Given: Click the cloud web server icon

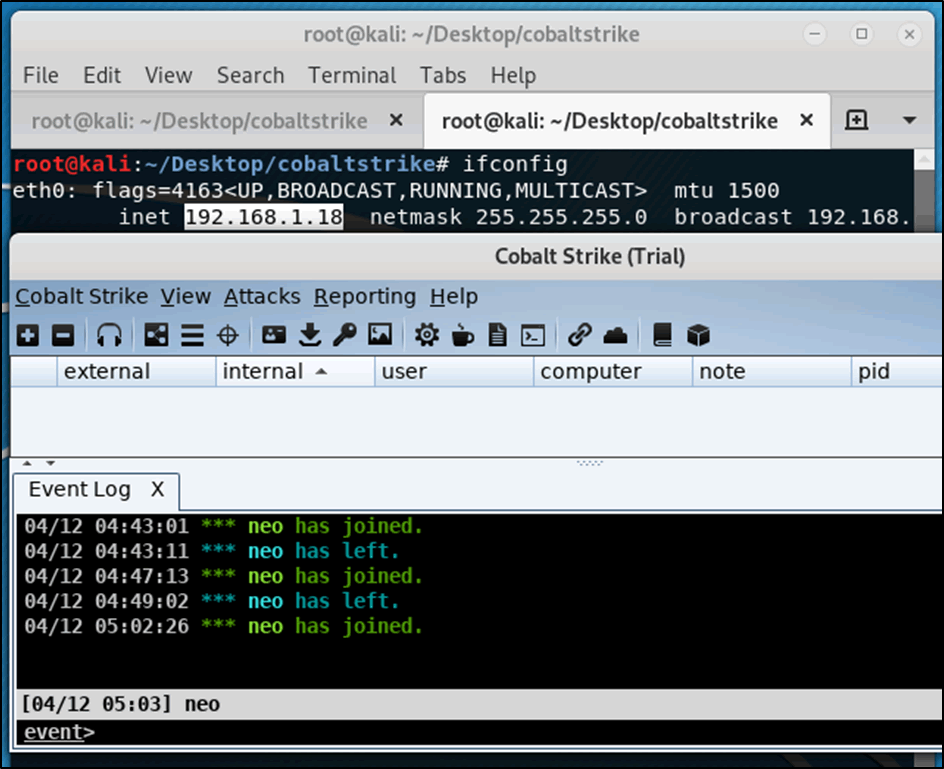Looking at the screenshot, I should coord(615,335).
